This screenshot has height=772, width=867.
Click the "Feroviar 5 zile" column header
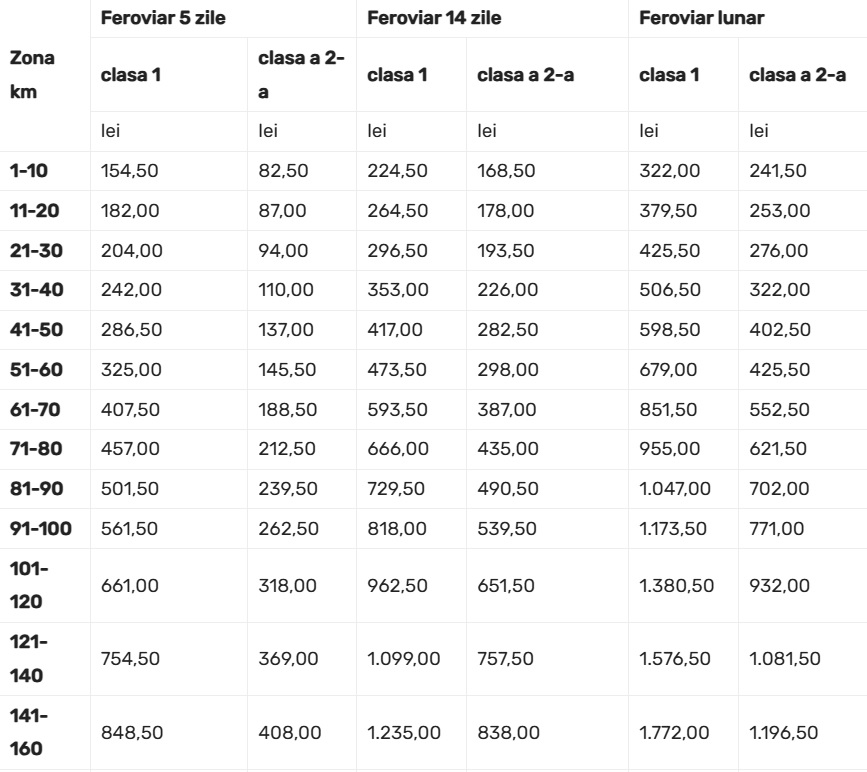coord(161,18)
